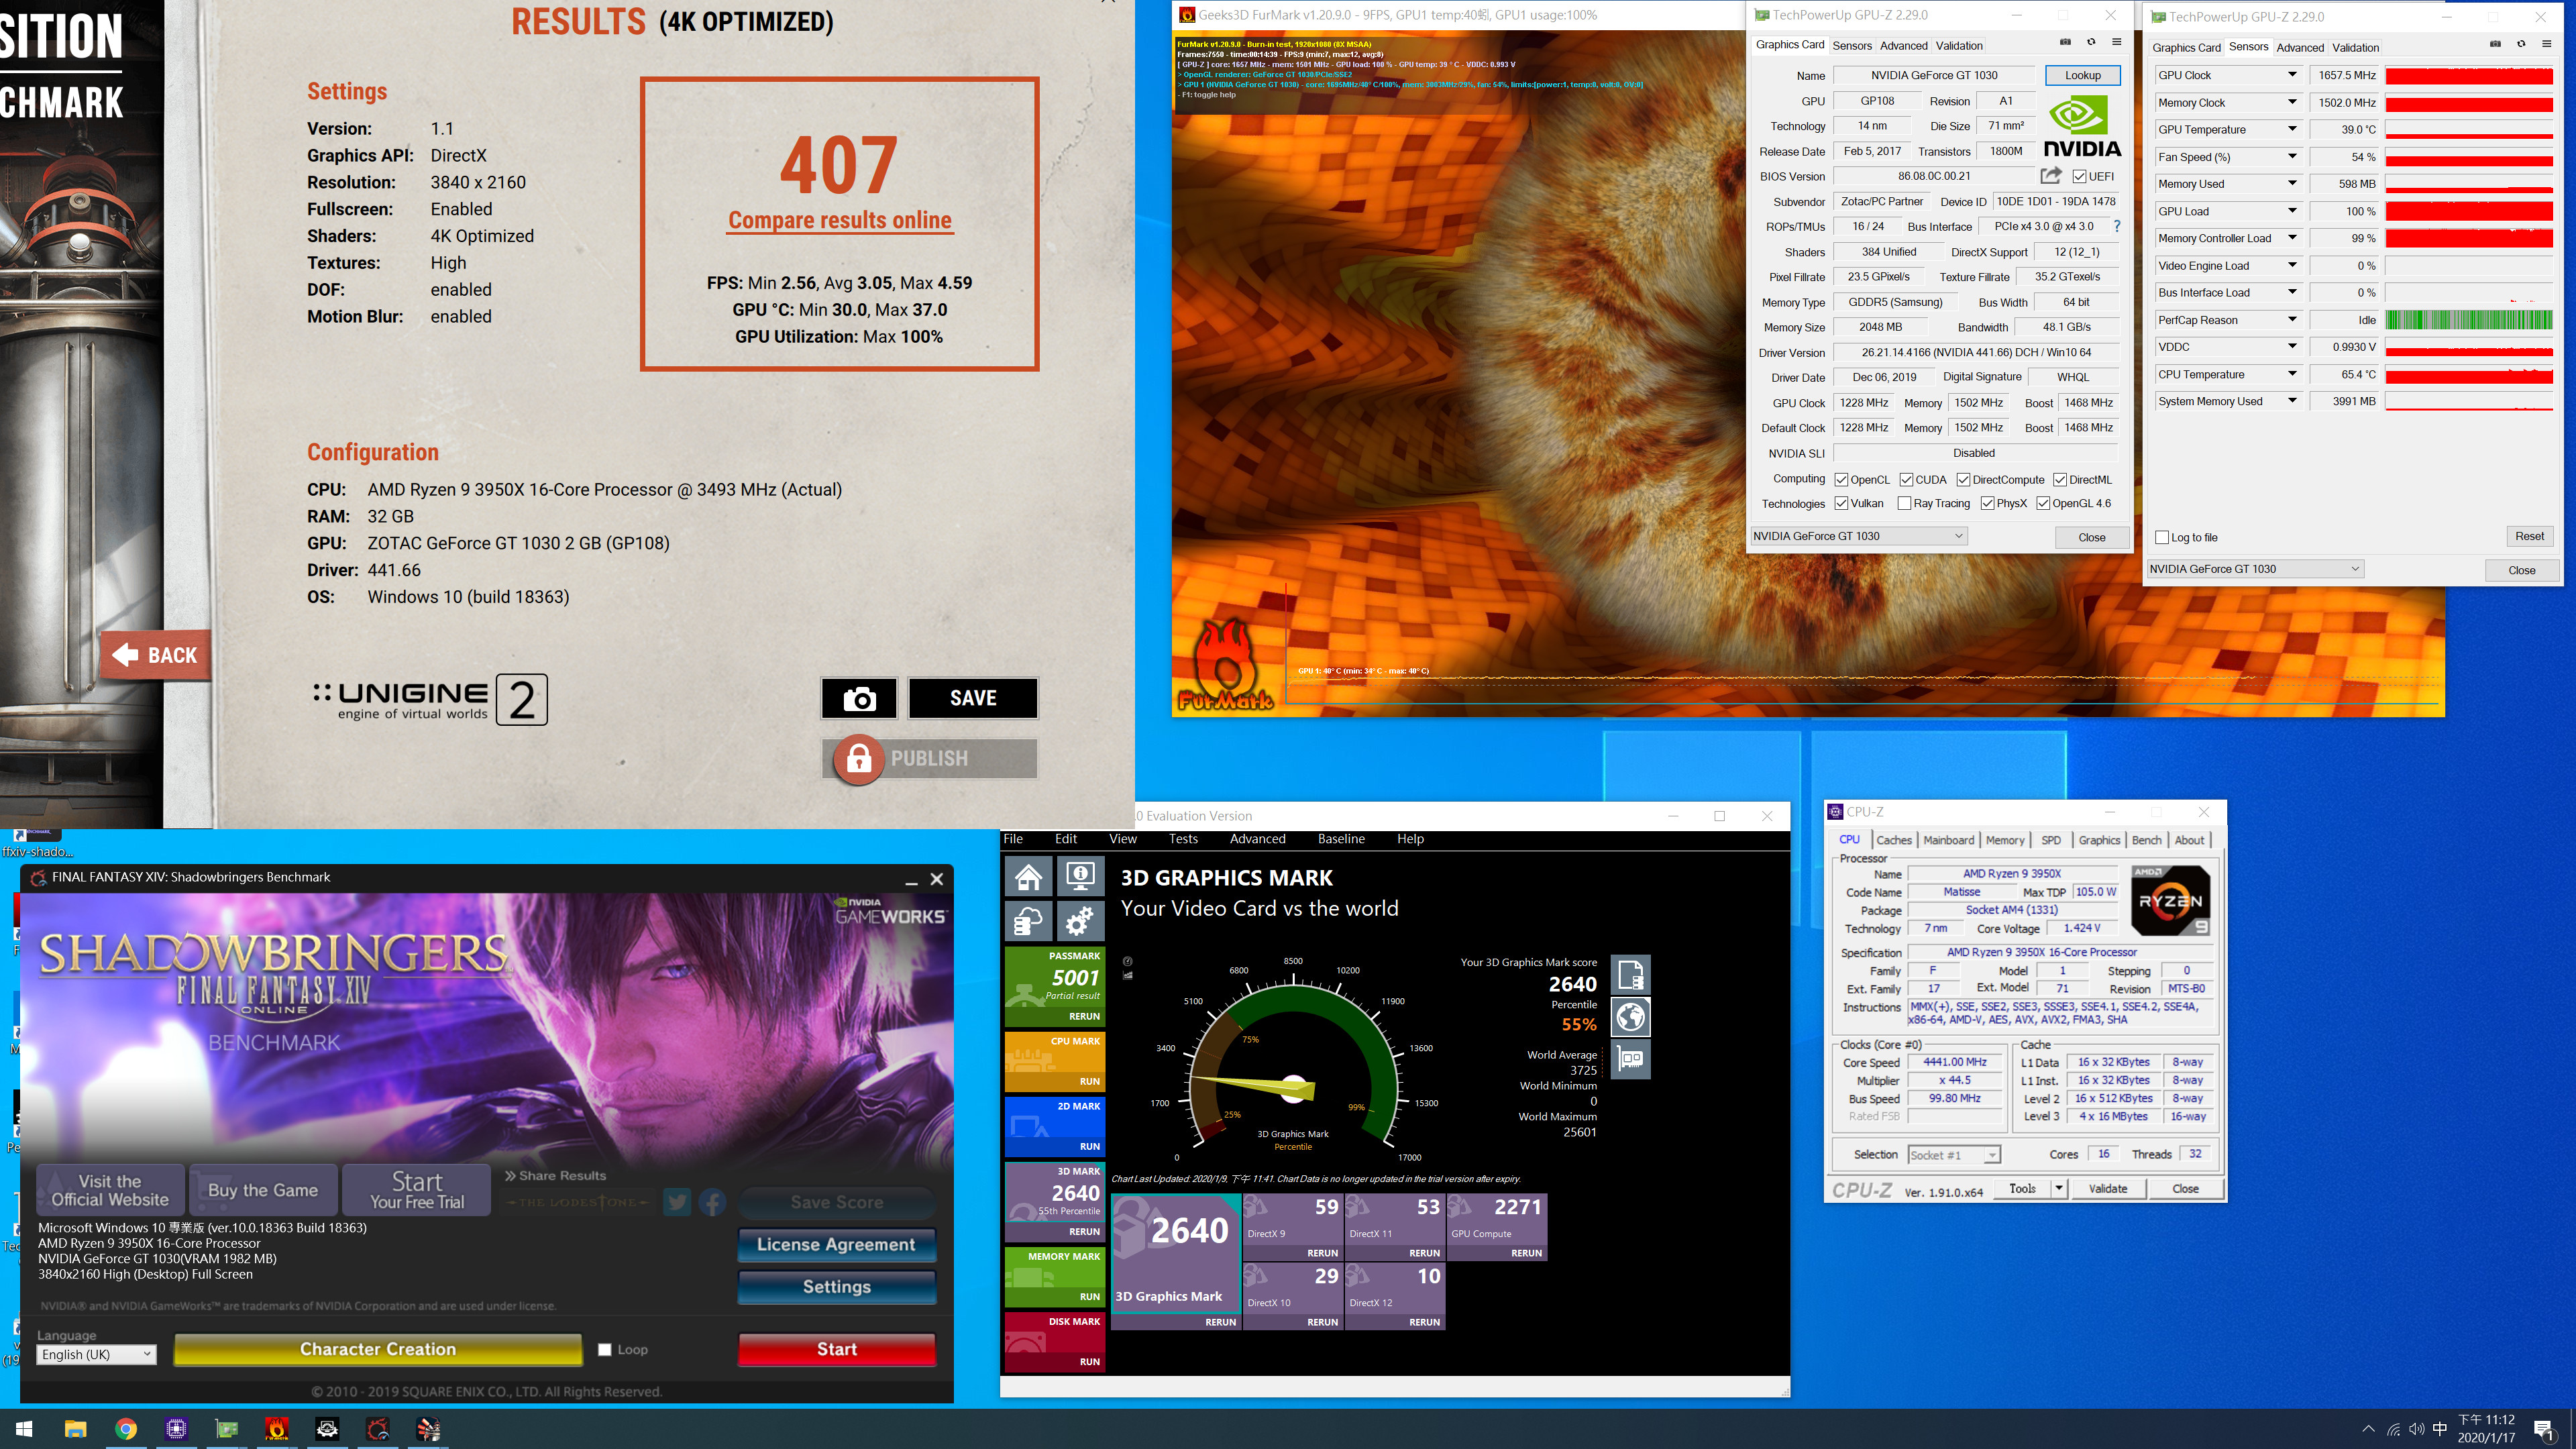Click the Facebook share icon in FFXIV benchmark
Viewport: 2576px width, 1449px height.
712,1202
